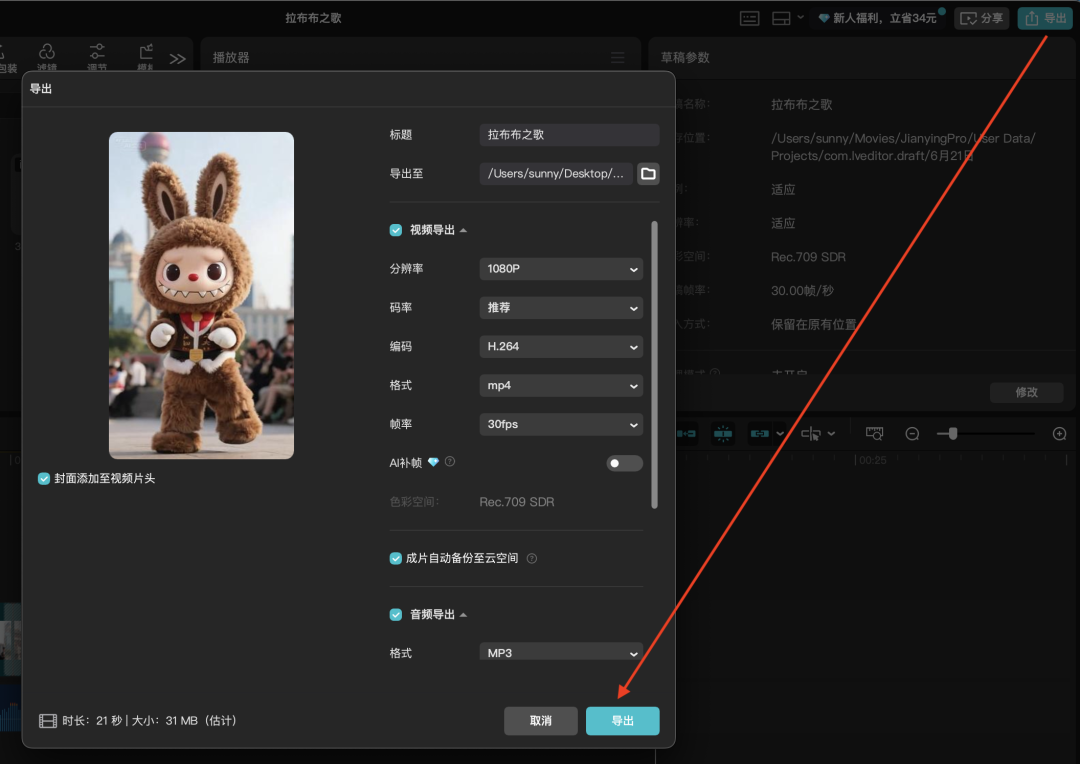Open the 编码 H.264 dropdown
Screen dimensions: 1080x764
click(560, 346)
